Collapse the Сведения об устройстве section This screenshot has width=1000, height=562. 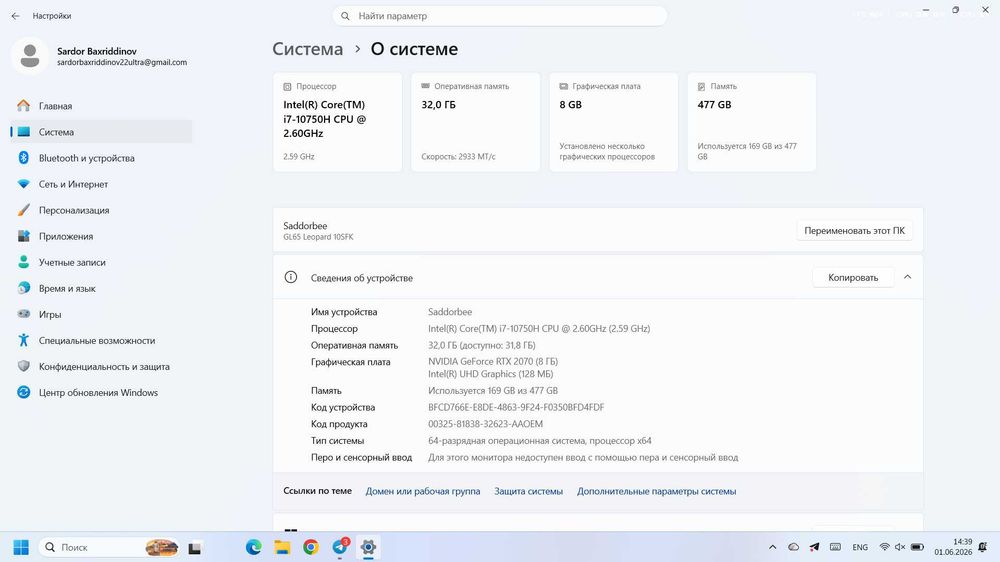click(908, 277)
